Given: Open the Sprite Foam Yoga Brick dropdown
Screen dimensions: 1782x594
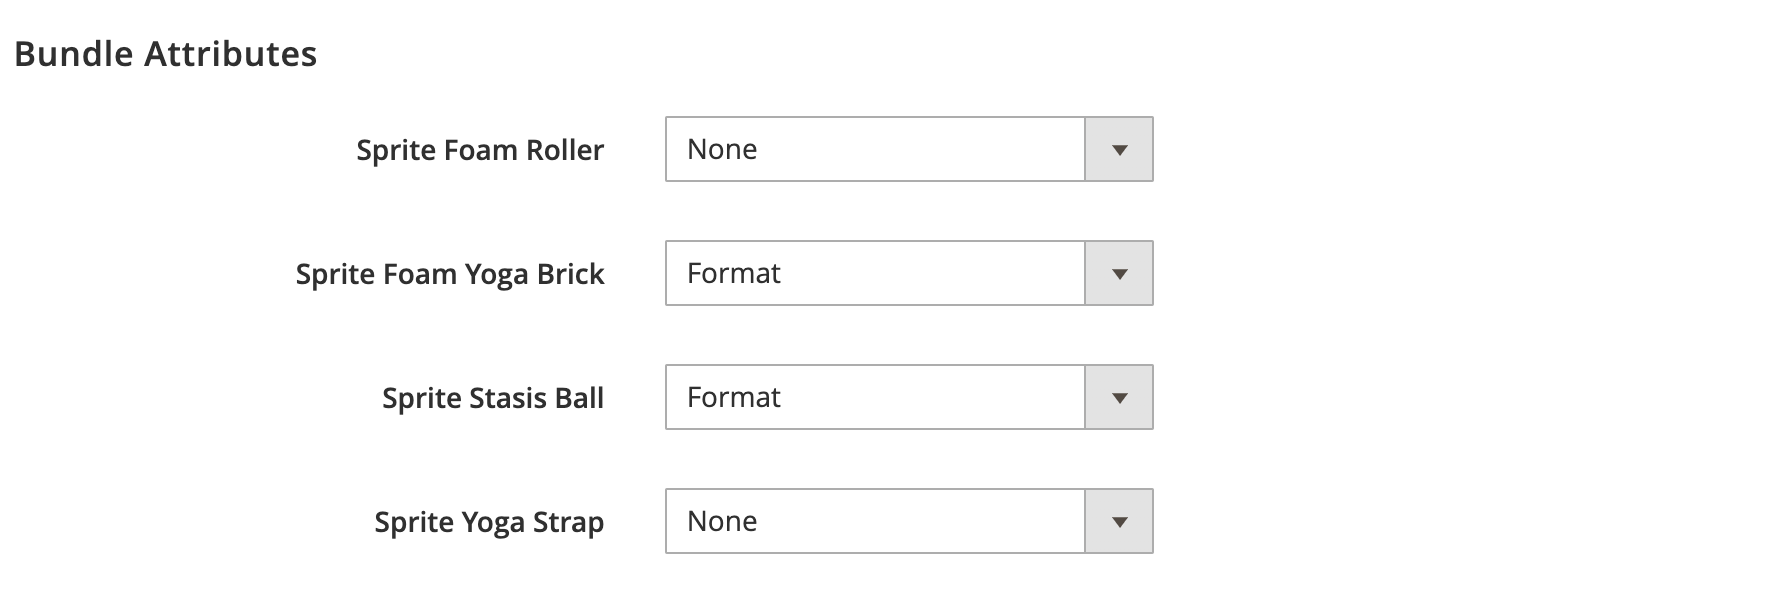Looking at the screenshot, I should click(908, 274).
